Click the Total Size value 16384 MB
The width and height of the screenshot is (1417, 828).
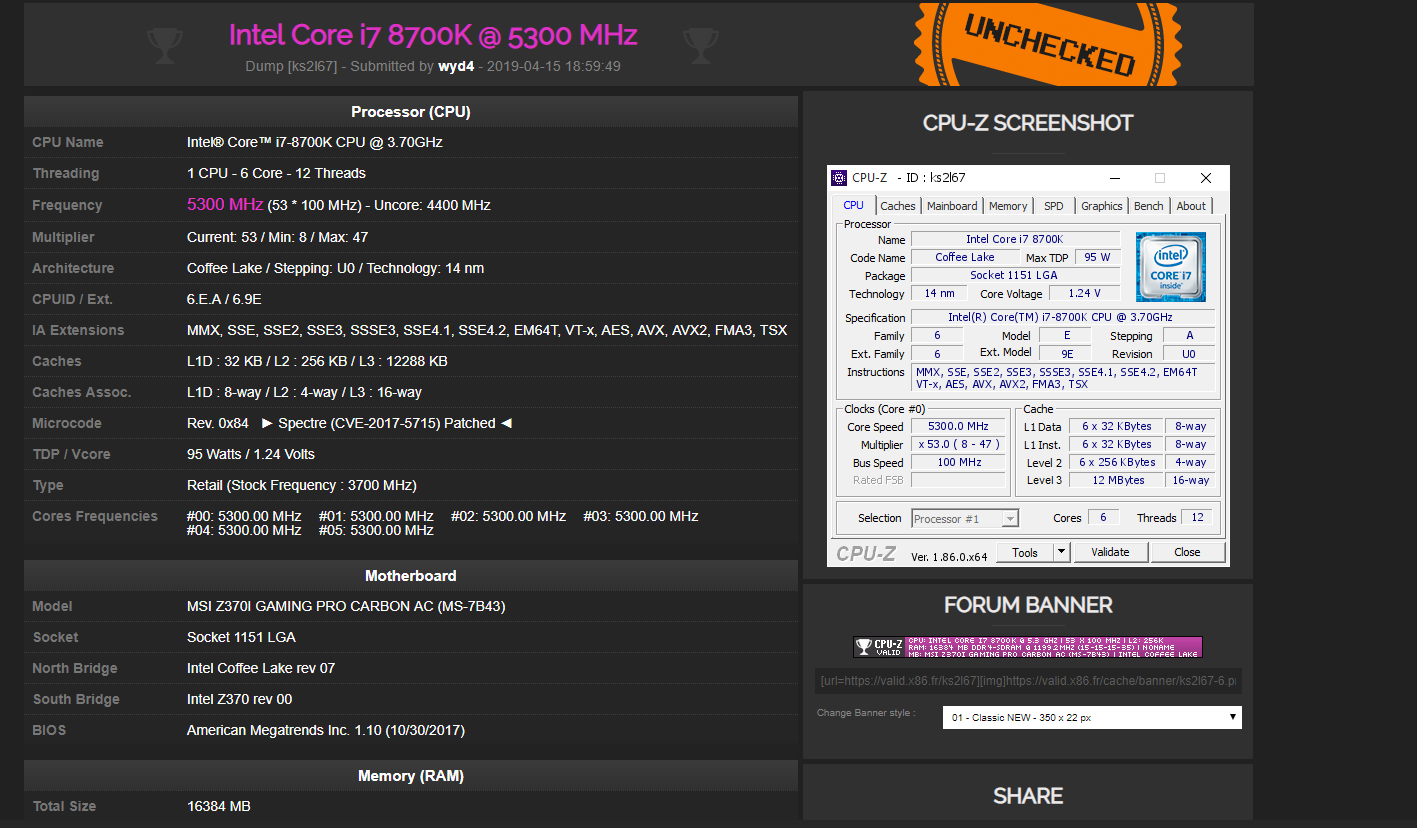pos(219,806)
